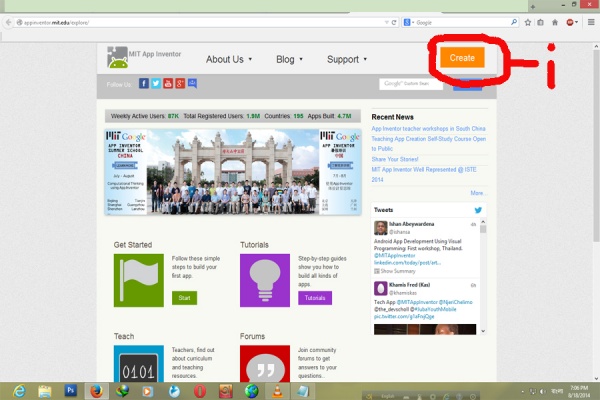Click the Twitter bird in Tweets header
Screen dimensions: 600x400
478,210
